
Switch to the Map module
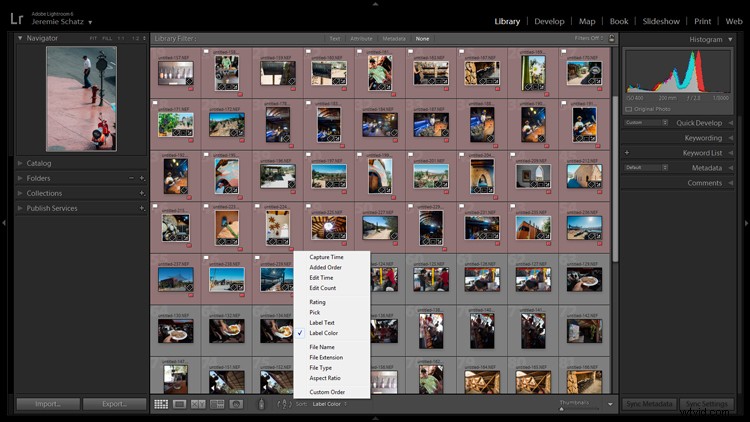[587, 21]
